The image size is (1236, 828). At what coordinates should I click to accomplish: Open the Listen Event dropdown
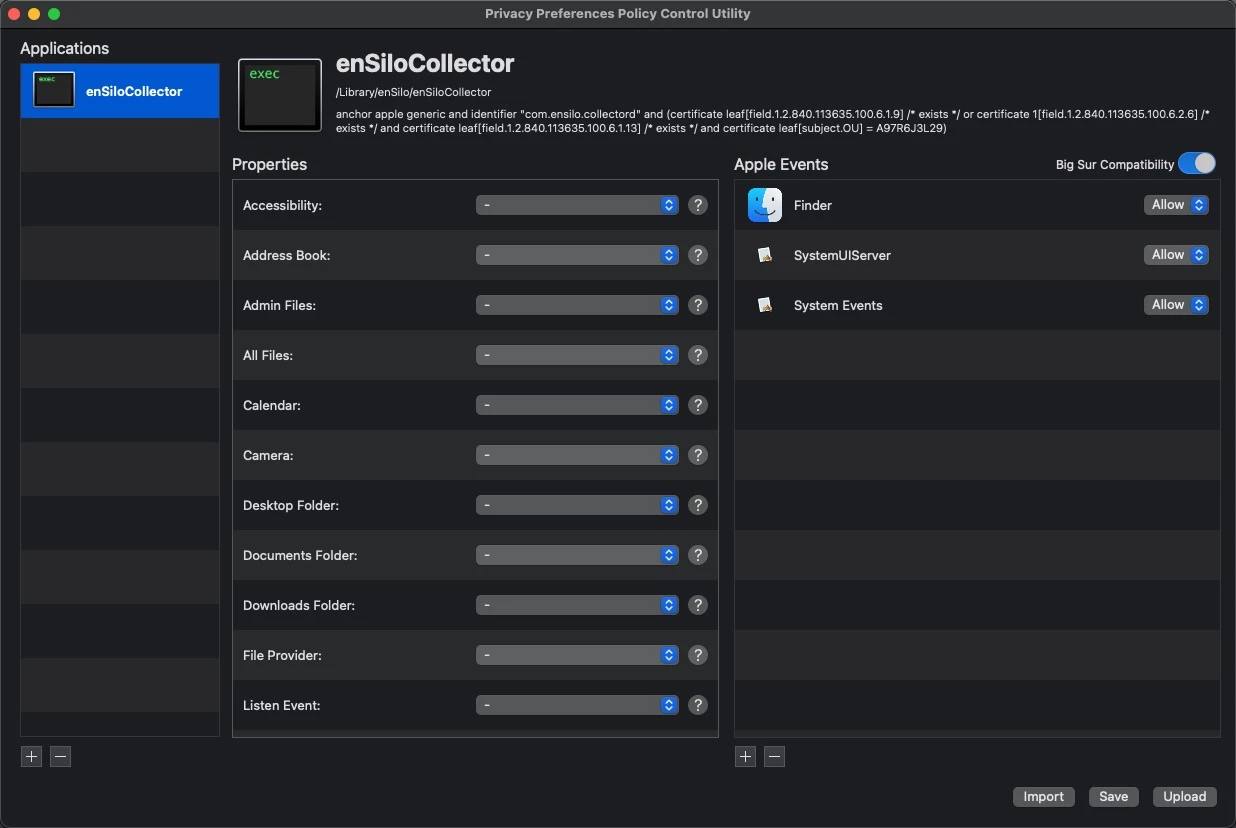(x=578, y=705)
